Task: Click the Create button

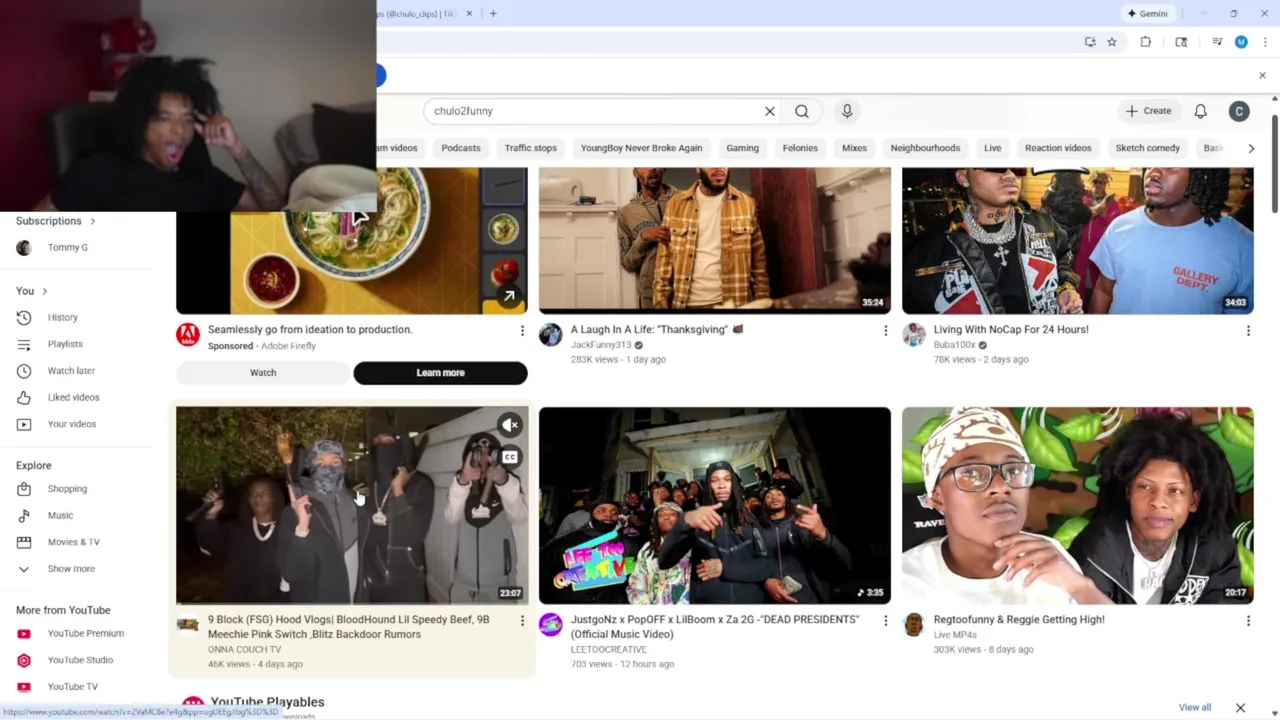Action: [x=1148, y=111]
